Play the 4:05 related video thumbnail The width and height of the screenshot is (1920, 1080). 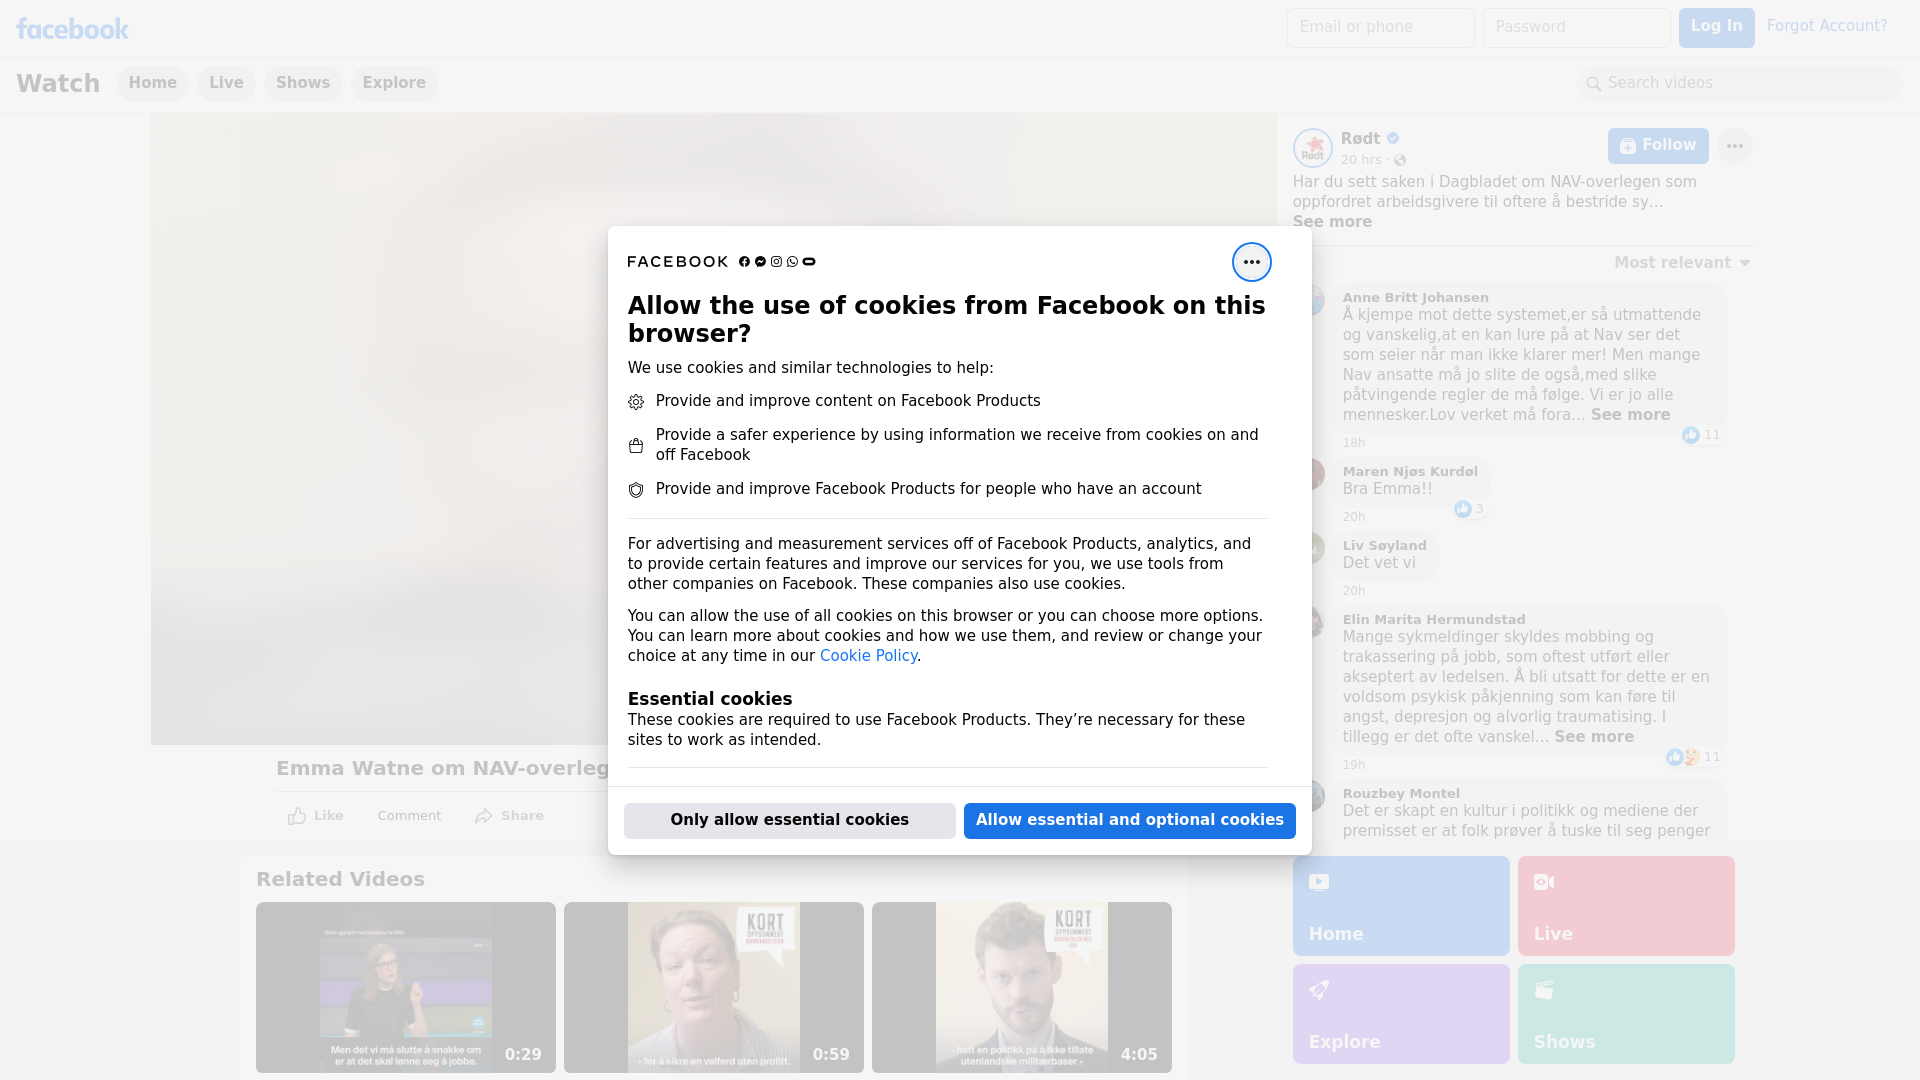point(1021,987)
